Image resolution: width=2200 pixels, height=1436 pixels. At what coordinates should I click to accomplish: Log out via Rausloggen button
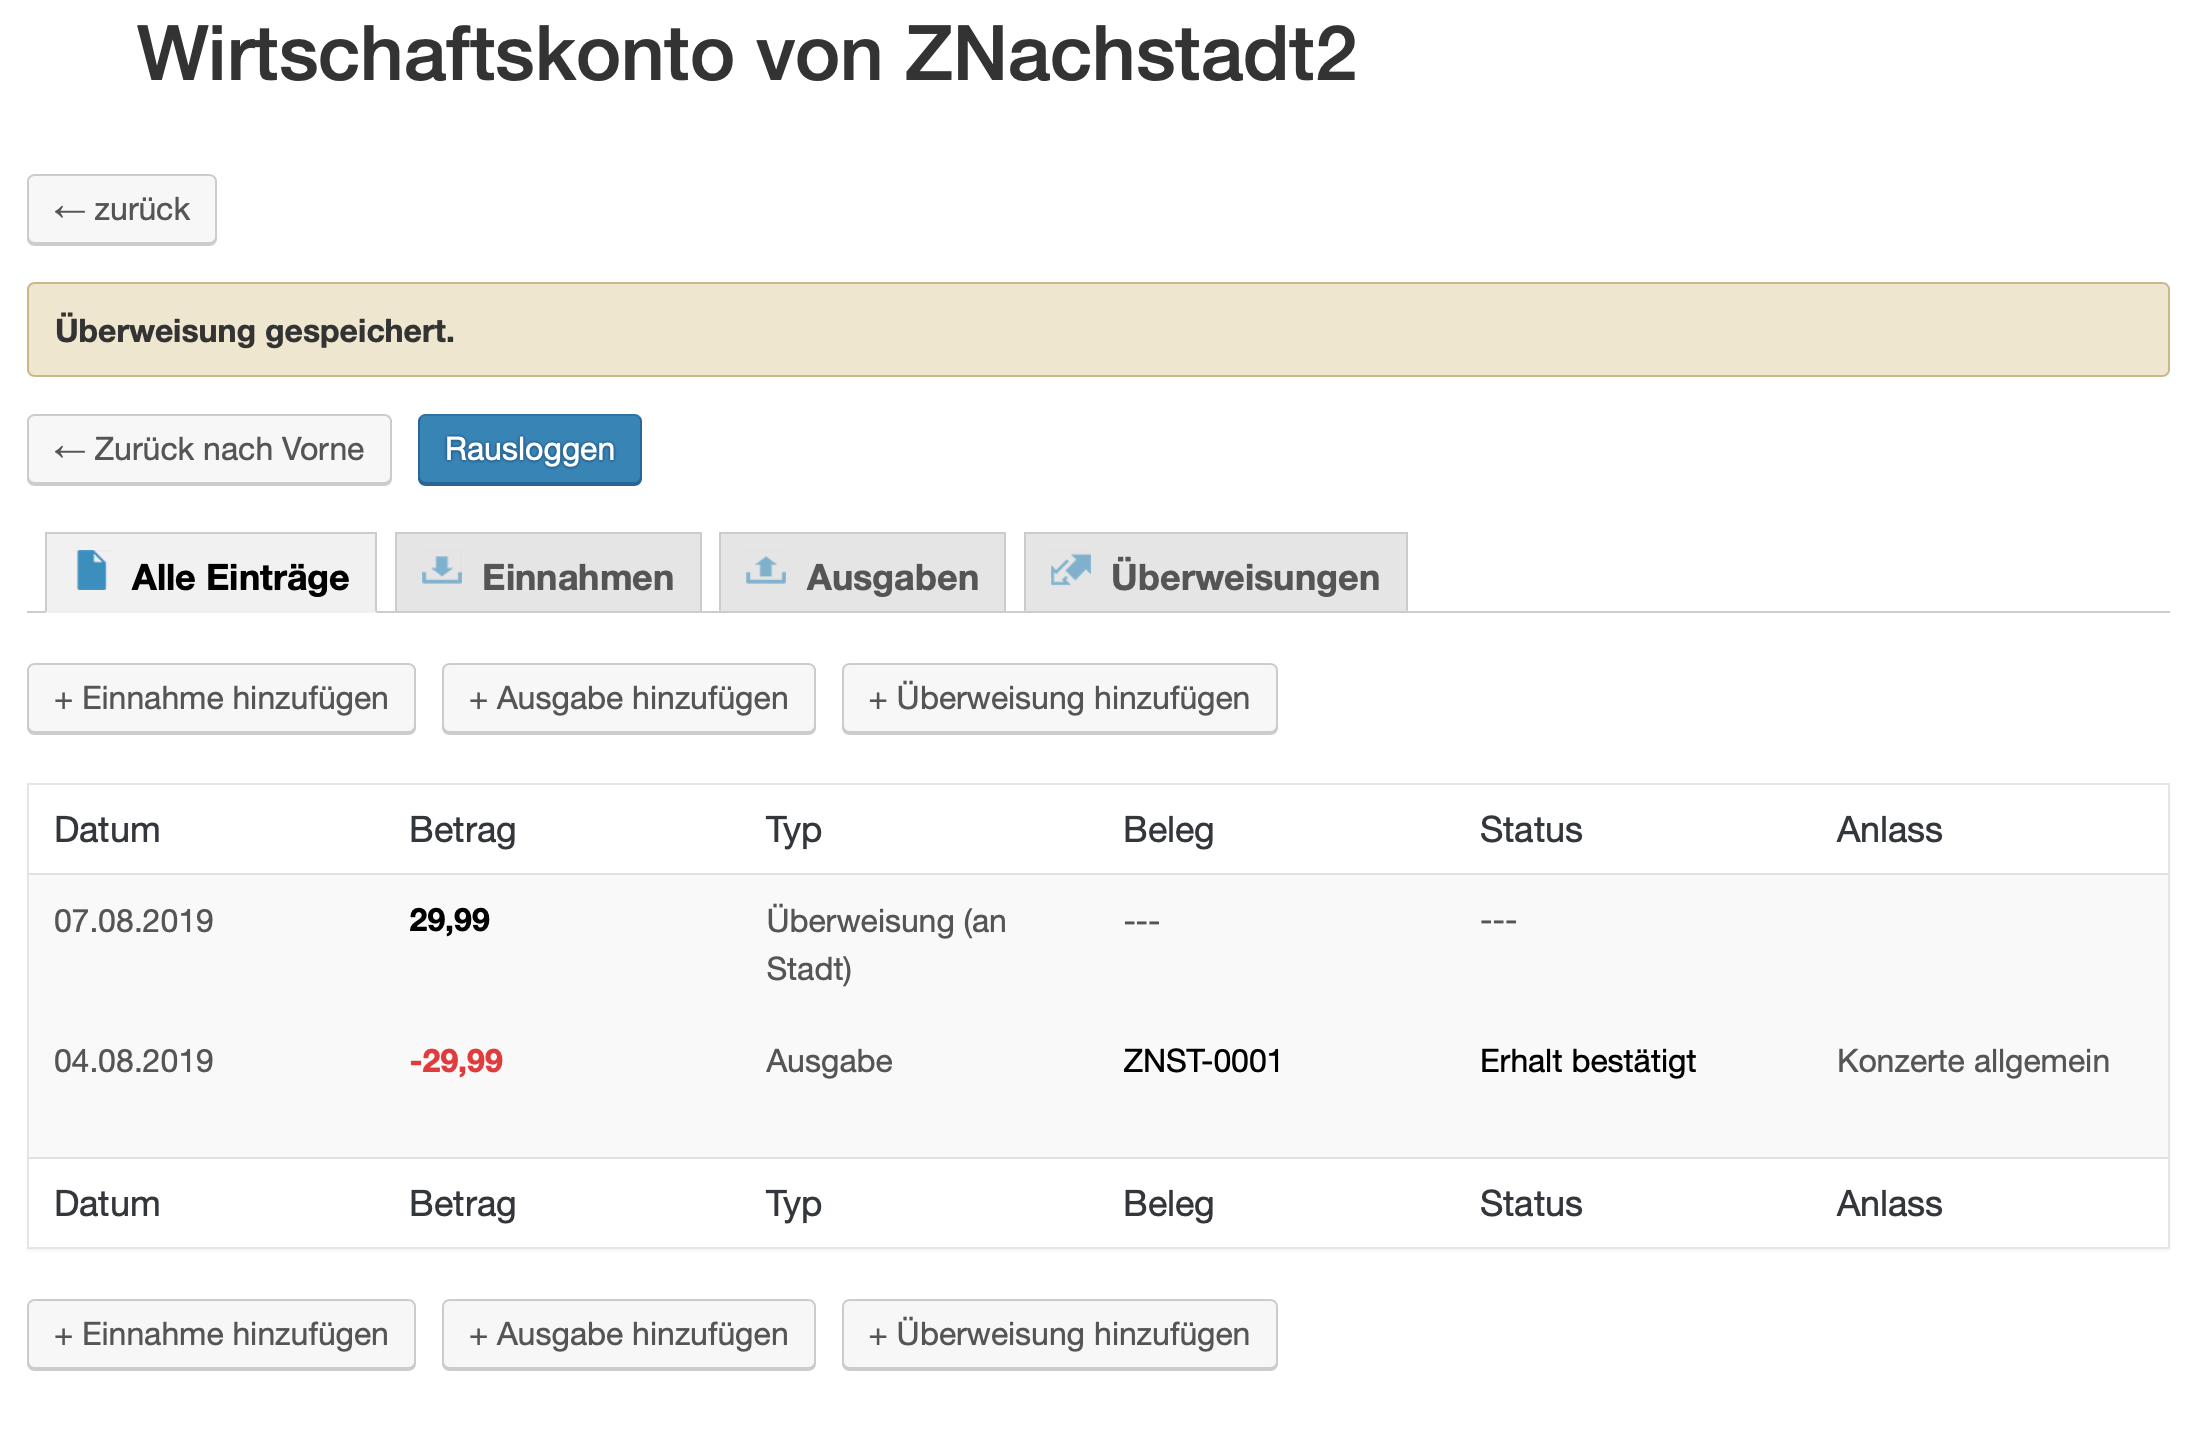[x=529, y=450]
